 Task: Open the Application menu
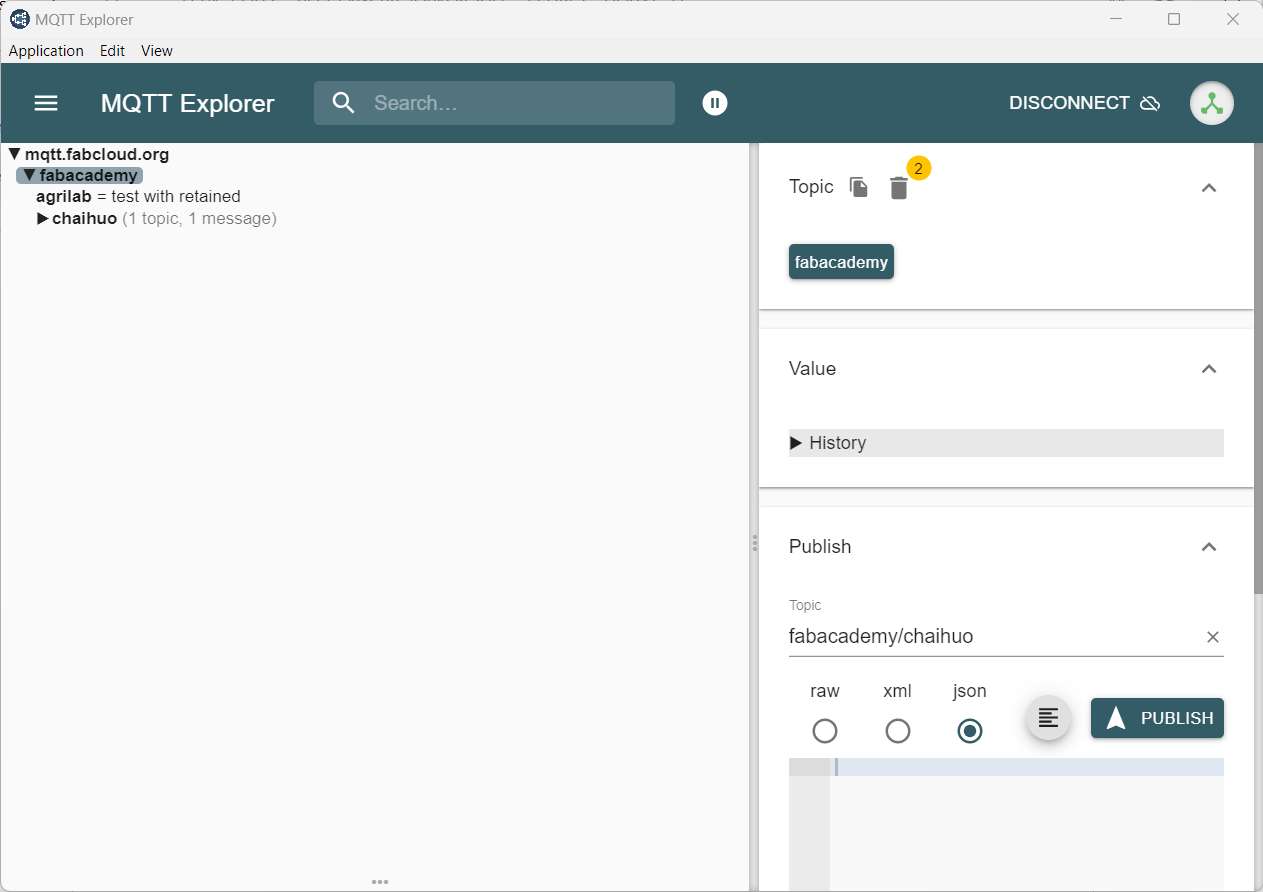click(x=46, y=51)
